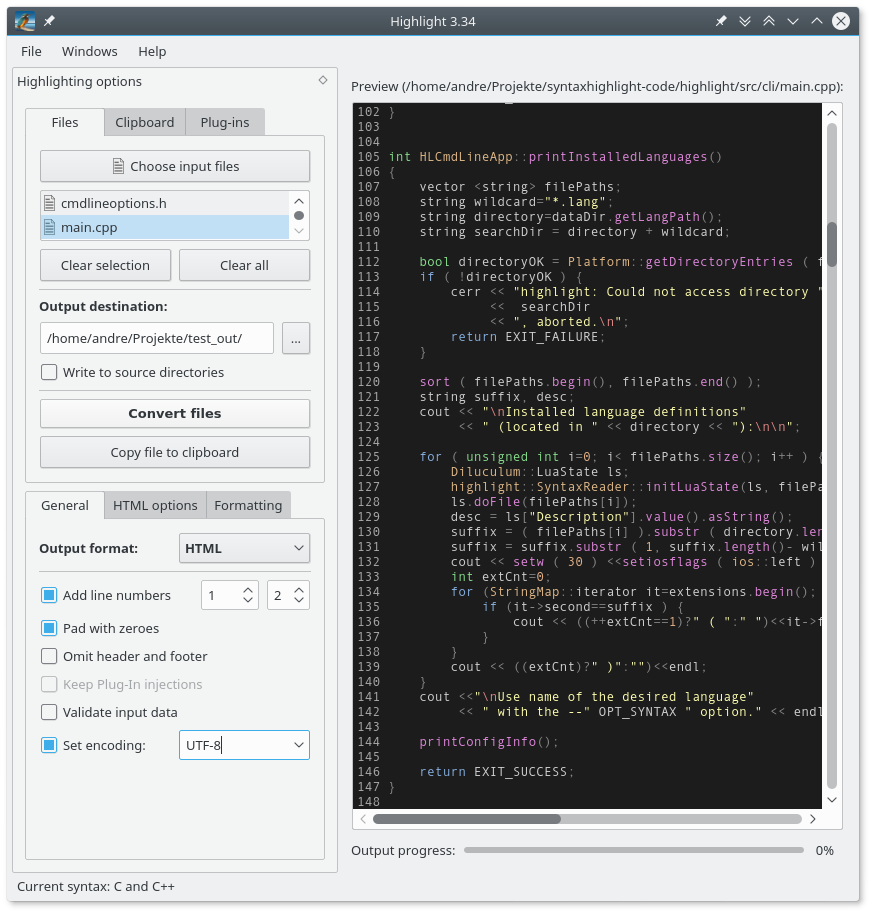This screenshot has height=914, width=872.
Task: Click the single chevron down title bar icon
Action: click(793, 22)
